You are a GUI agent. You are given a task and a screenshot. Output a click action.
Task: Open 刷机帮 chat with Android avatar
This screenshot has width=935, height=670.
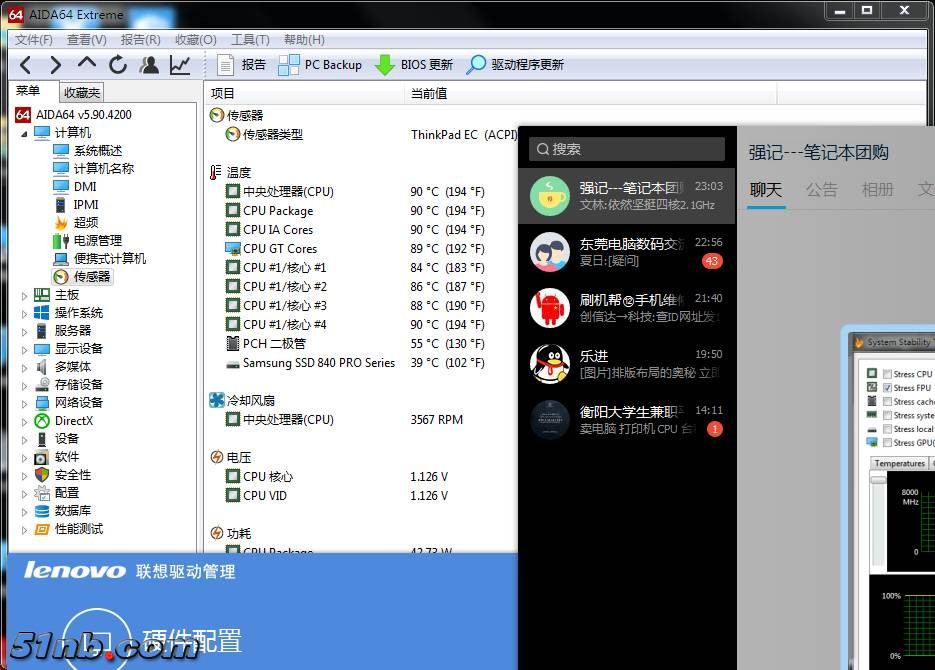click(627, 308)
